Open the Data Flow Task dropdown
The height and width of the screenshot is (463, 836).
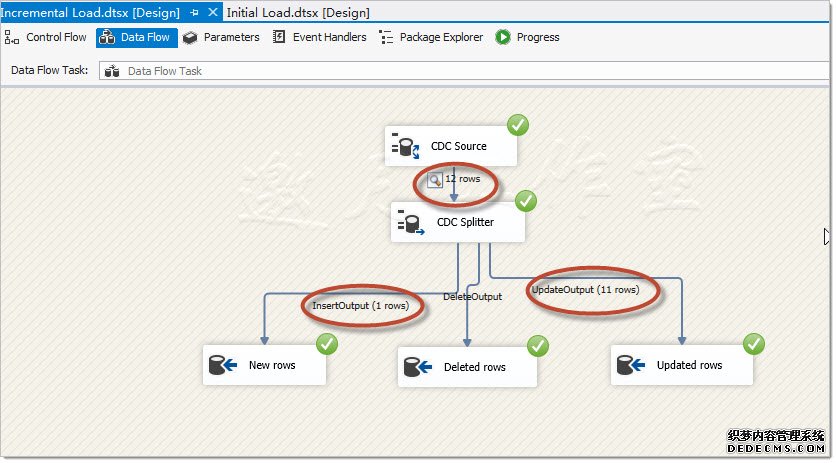(x=460, y=71)
